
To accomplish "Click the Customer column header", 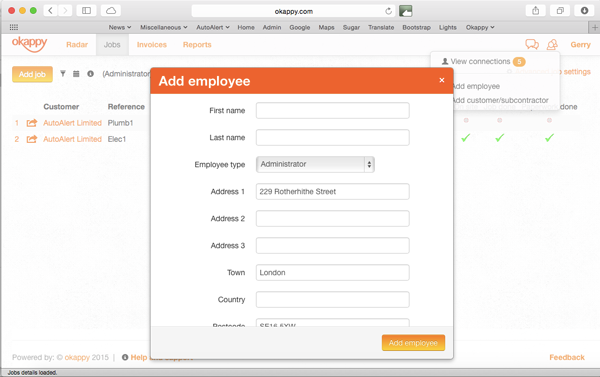I will [61, 106].
